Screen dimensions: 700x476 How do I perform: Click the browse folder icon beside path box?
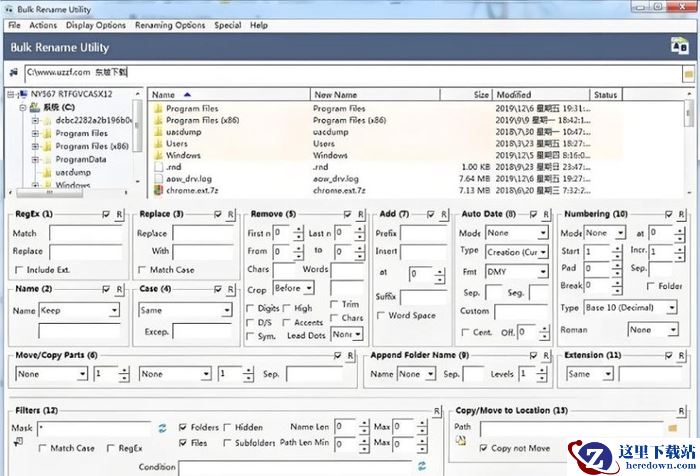point(689,74)
